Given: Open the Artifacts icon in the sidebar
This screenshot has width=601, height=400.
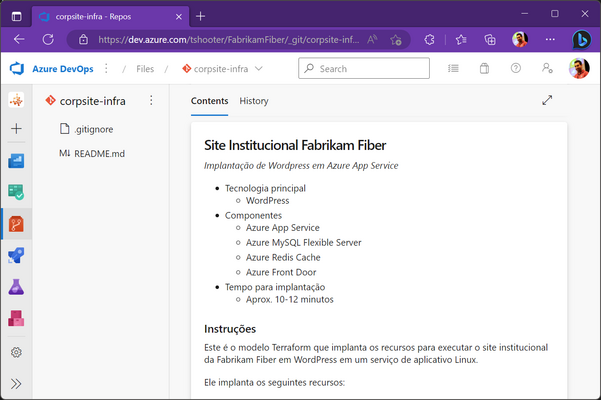Looking at the screenshot, I should (x=16, y=319).
